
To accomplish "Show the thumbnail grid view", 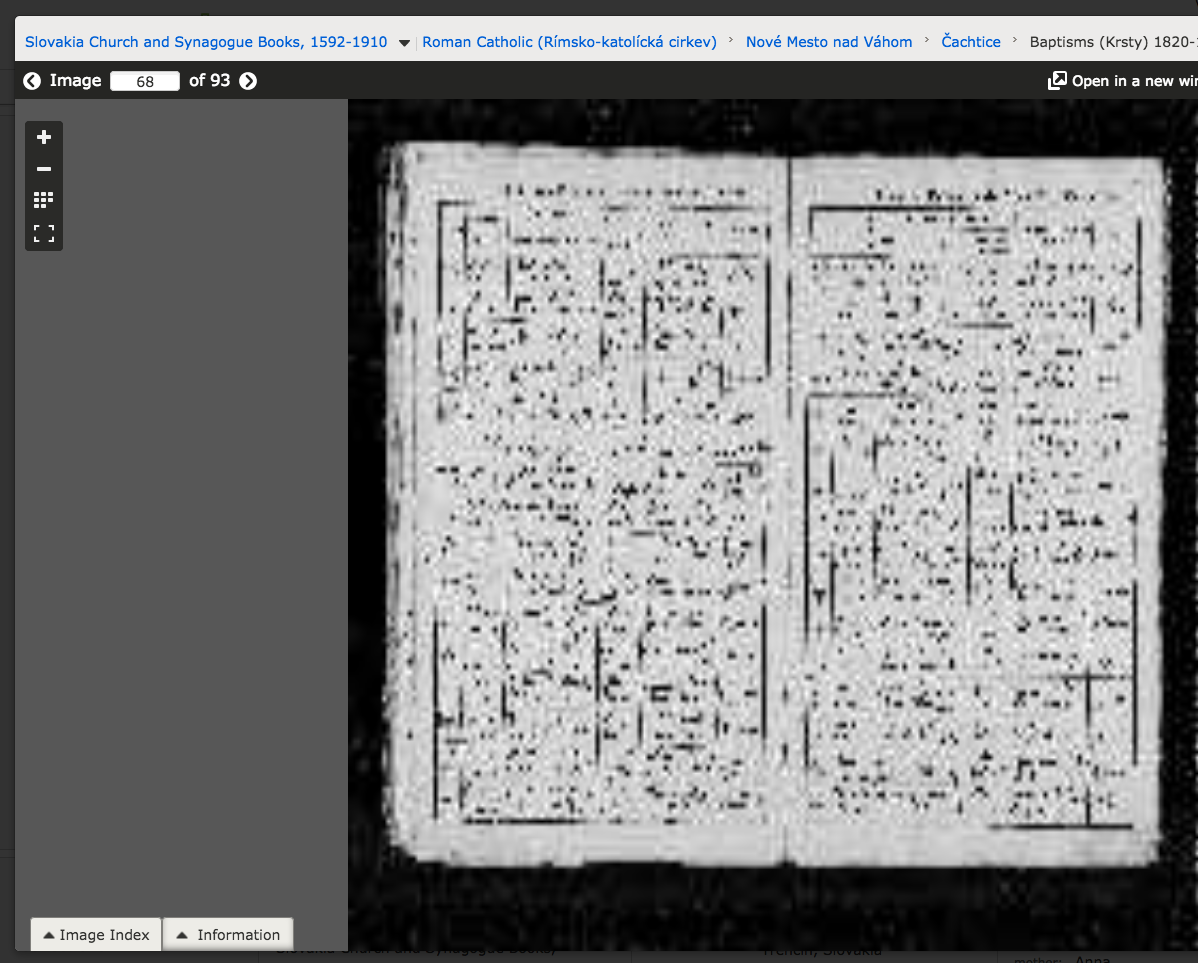I will tap(43, 201).
